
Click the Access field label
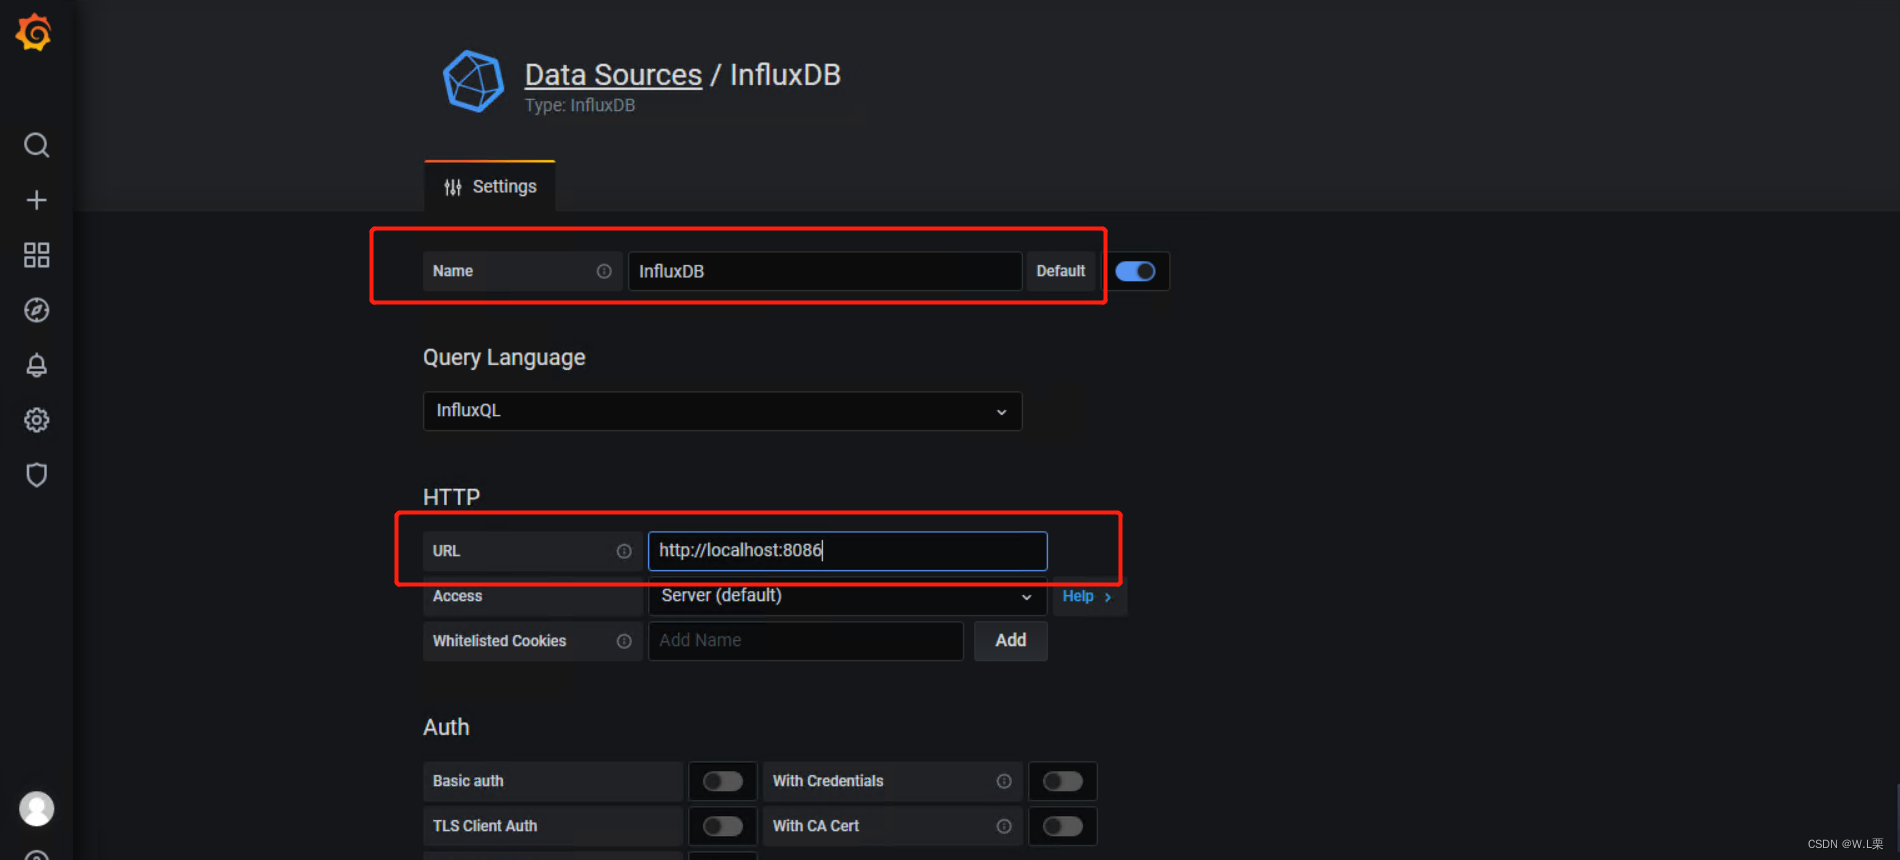(x=457, y=596)
